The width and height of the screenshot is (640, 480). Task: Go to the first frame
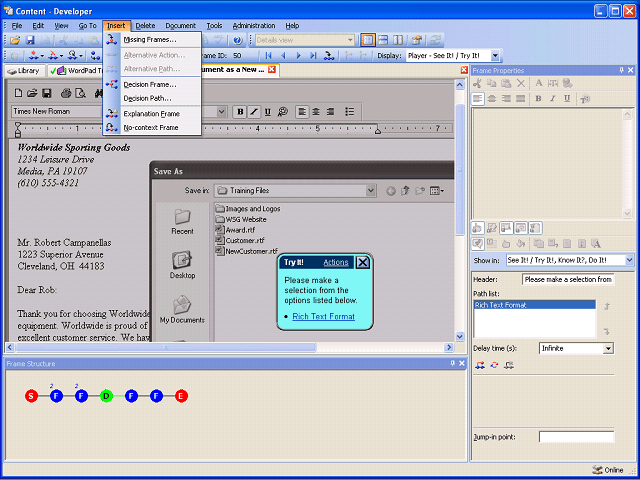point(268,56)
